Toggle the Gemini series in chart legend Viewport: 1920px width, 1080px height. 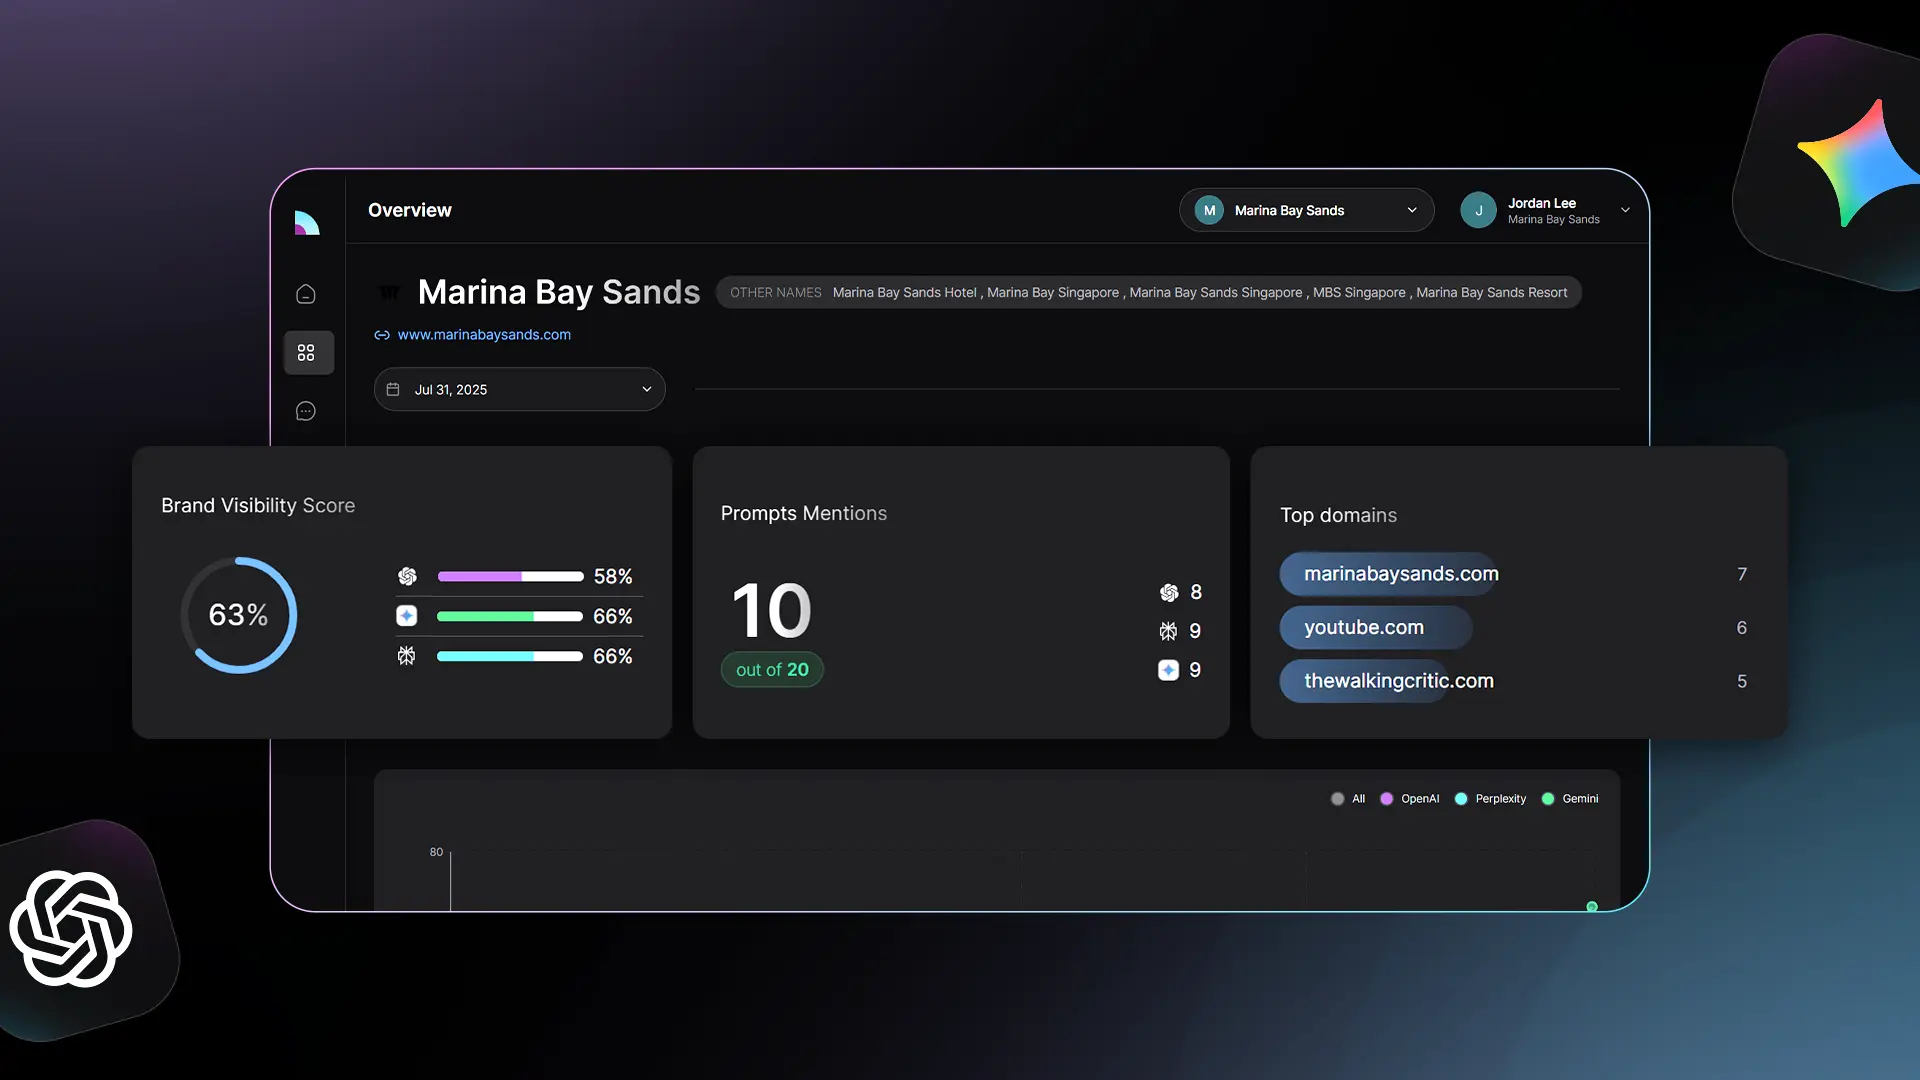tap(1570, 799)
